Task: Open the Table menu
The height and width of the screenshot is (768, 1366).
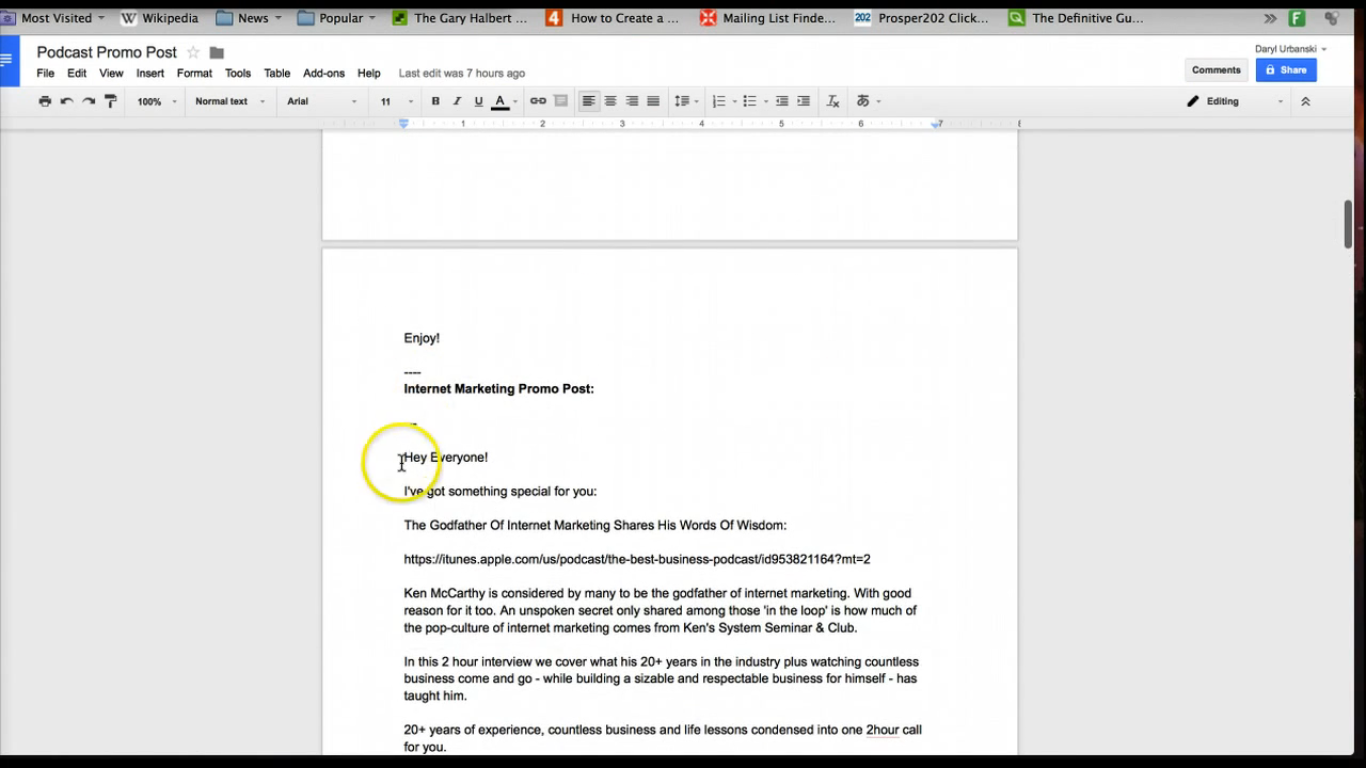Action: click(x=277, y=73)
